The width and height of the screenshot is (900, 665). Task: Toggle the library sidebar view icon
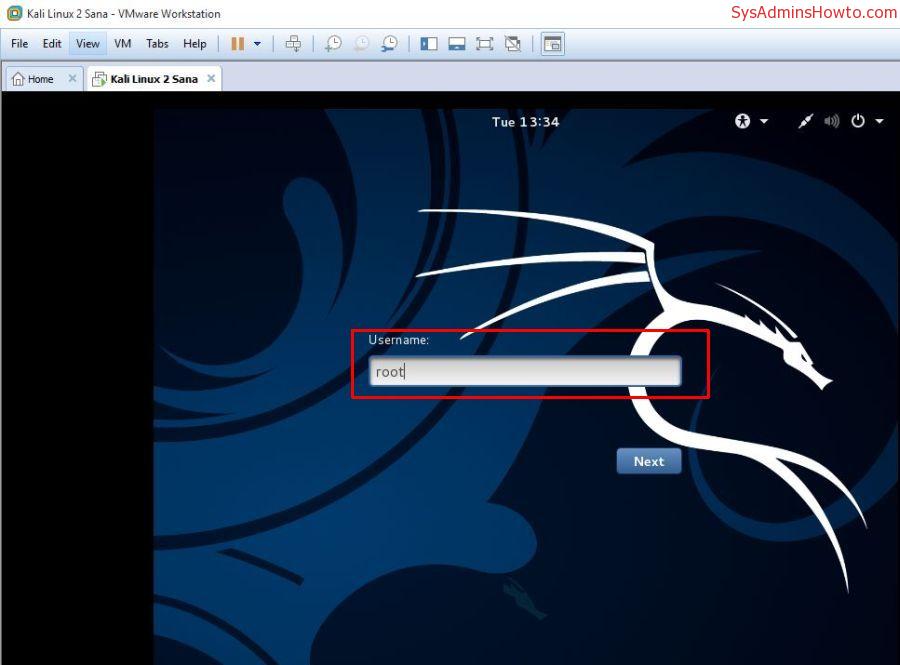429,44
